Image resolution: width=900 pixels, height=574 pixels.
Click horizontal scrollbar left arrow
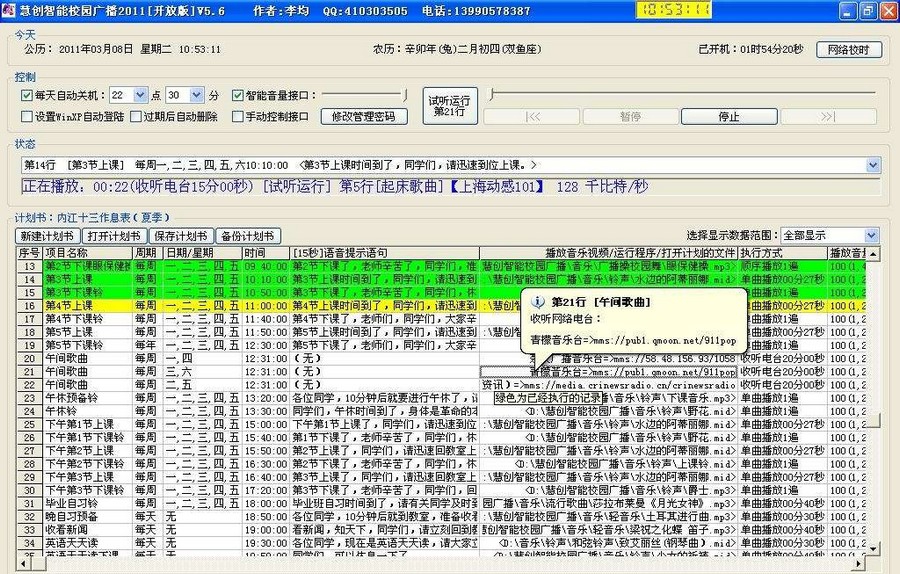tap(23, 564)
